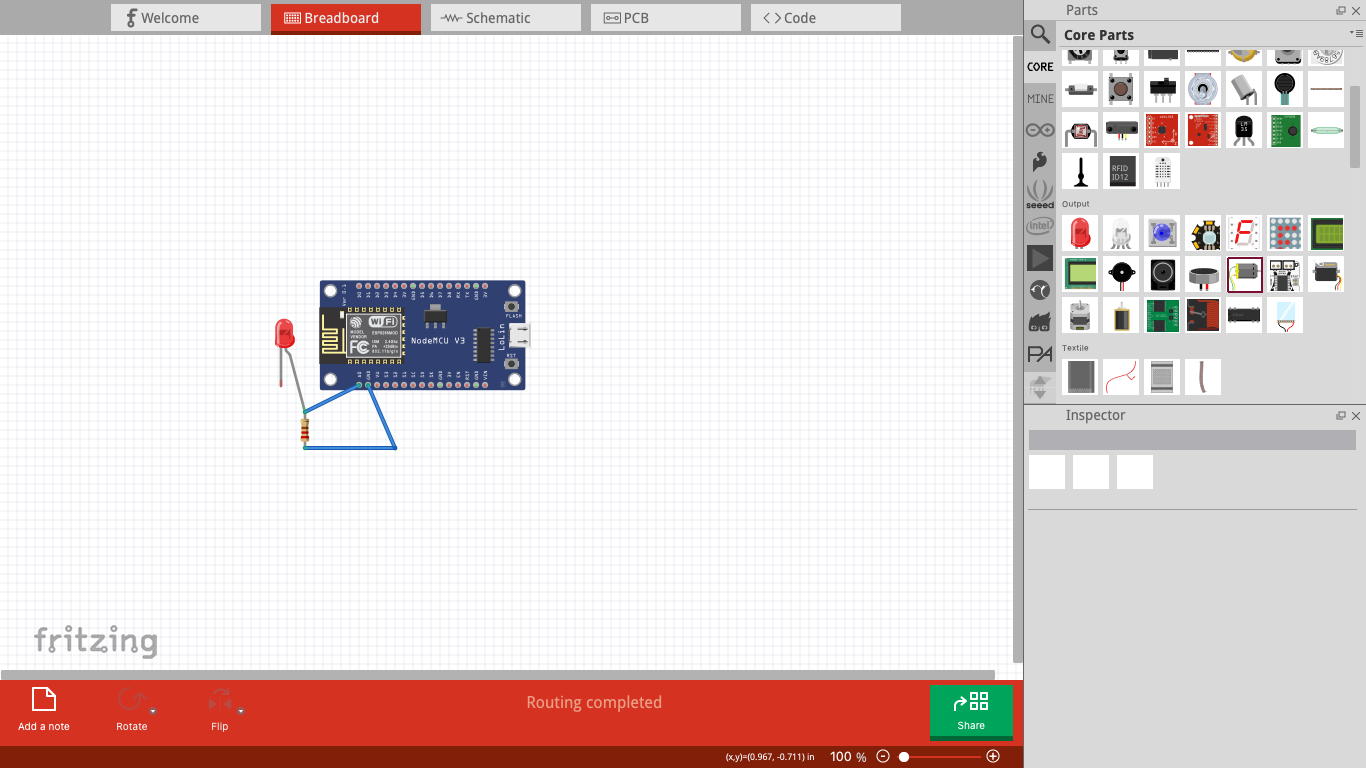Screen dimensions: 1366x768
Task: Zoom in with the plus button
Action: coord(993,757)
